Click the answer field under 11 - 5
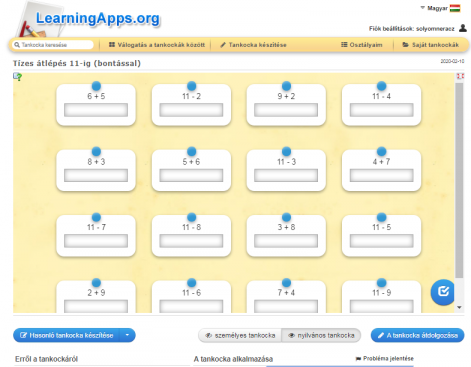This screenshot has width=471, height=367. pos(381,241)
